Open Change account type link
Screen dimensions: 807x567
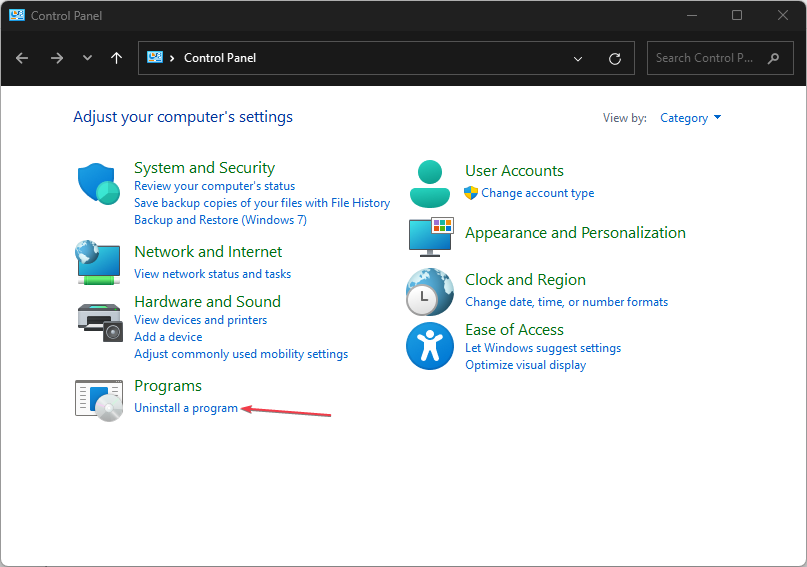[x=537, y=193]
